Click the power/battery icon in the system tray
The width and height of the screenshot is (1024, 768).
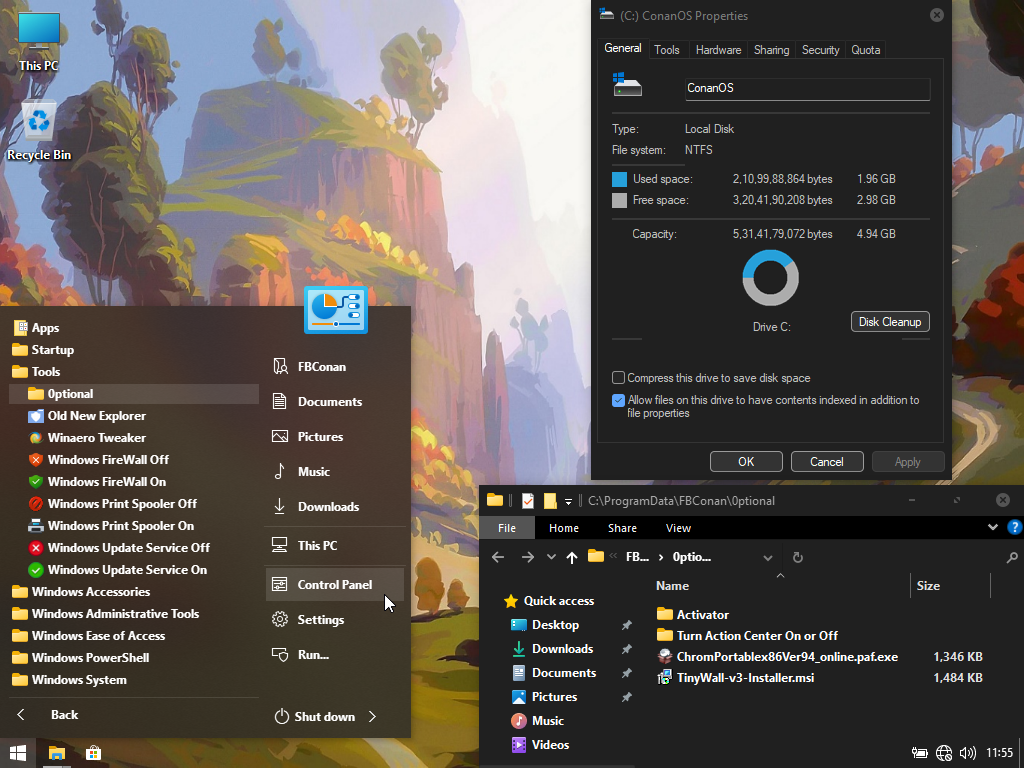920,753
